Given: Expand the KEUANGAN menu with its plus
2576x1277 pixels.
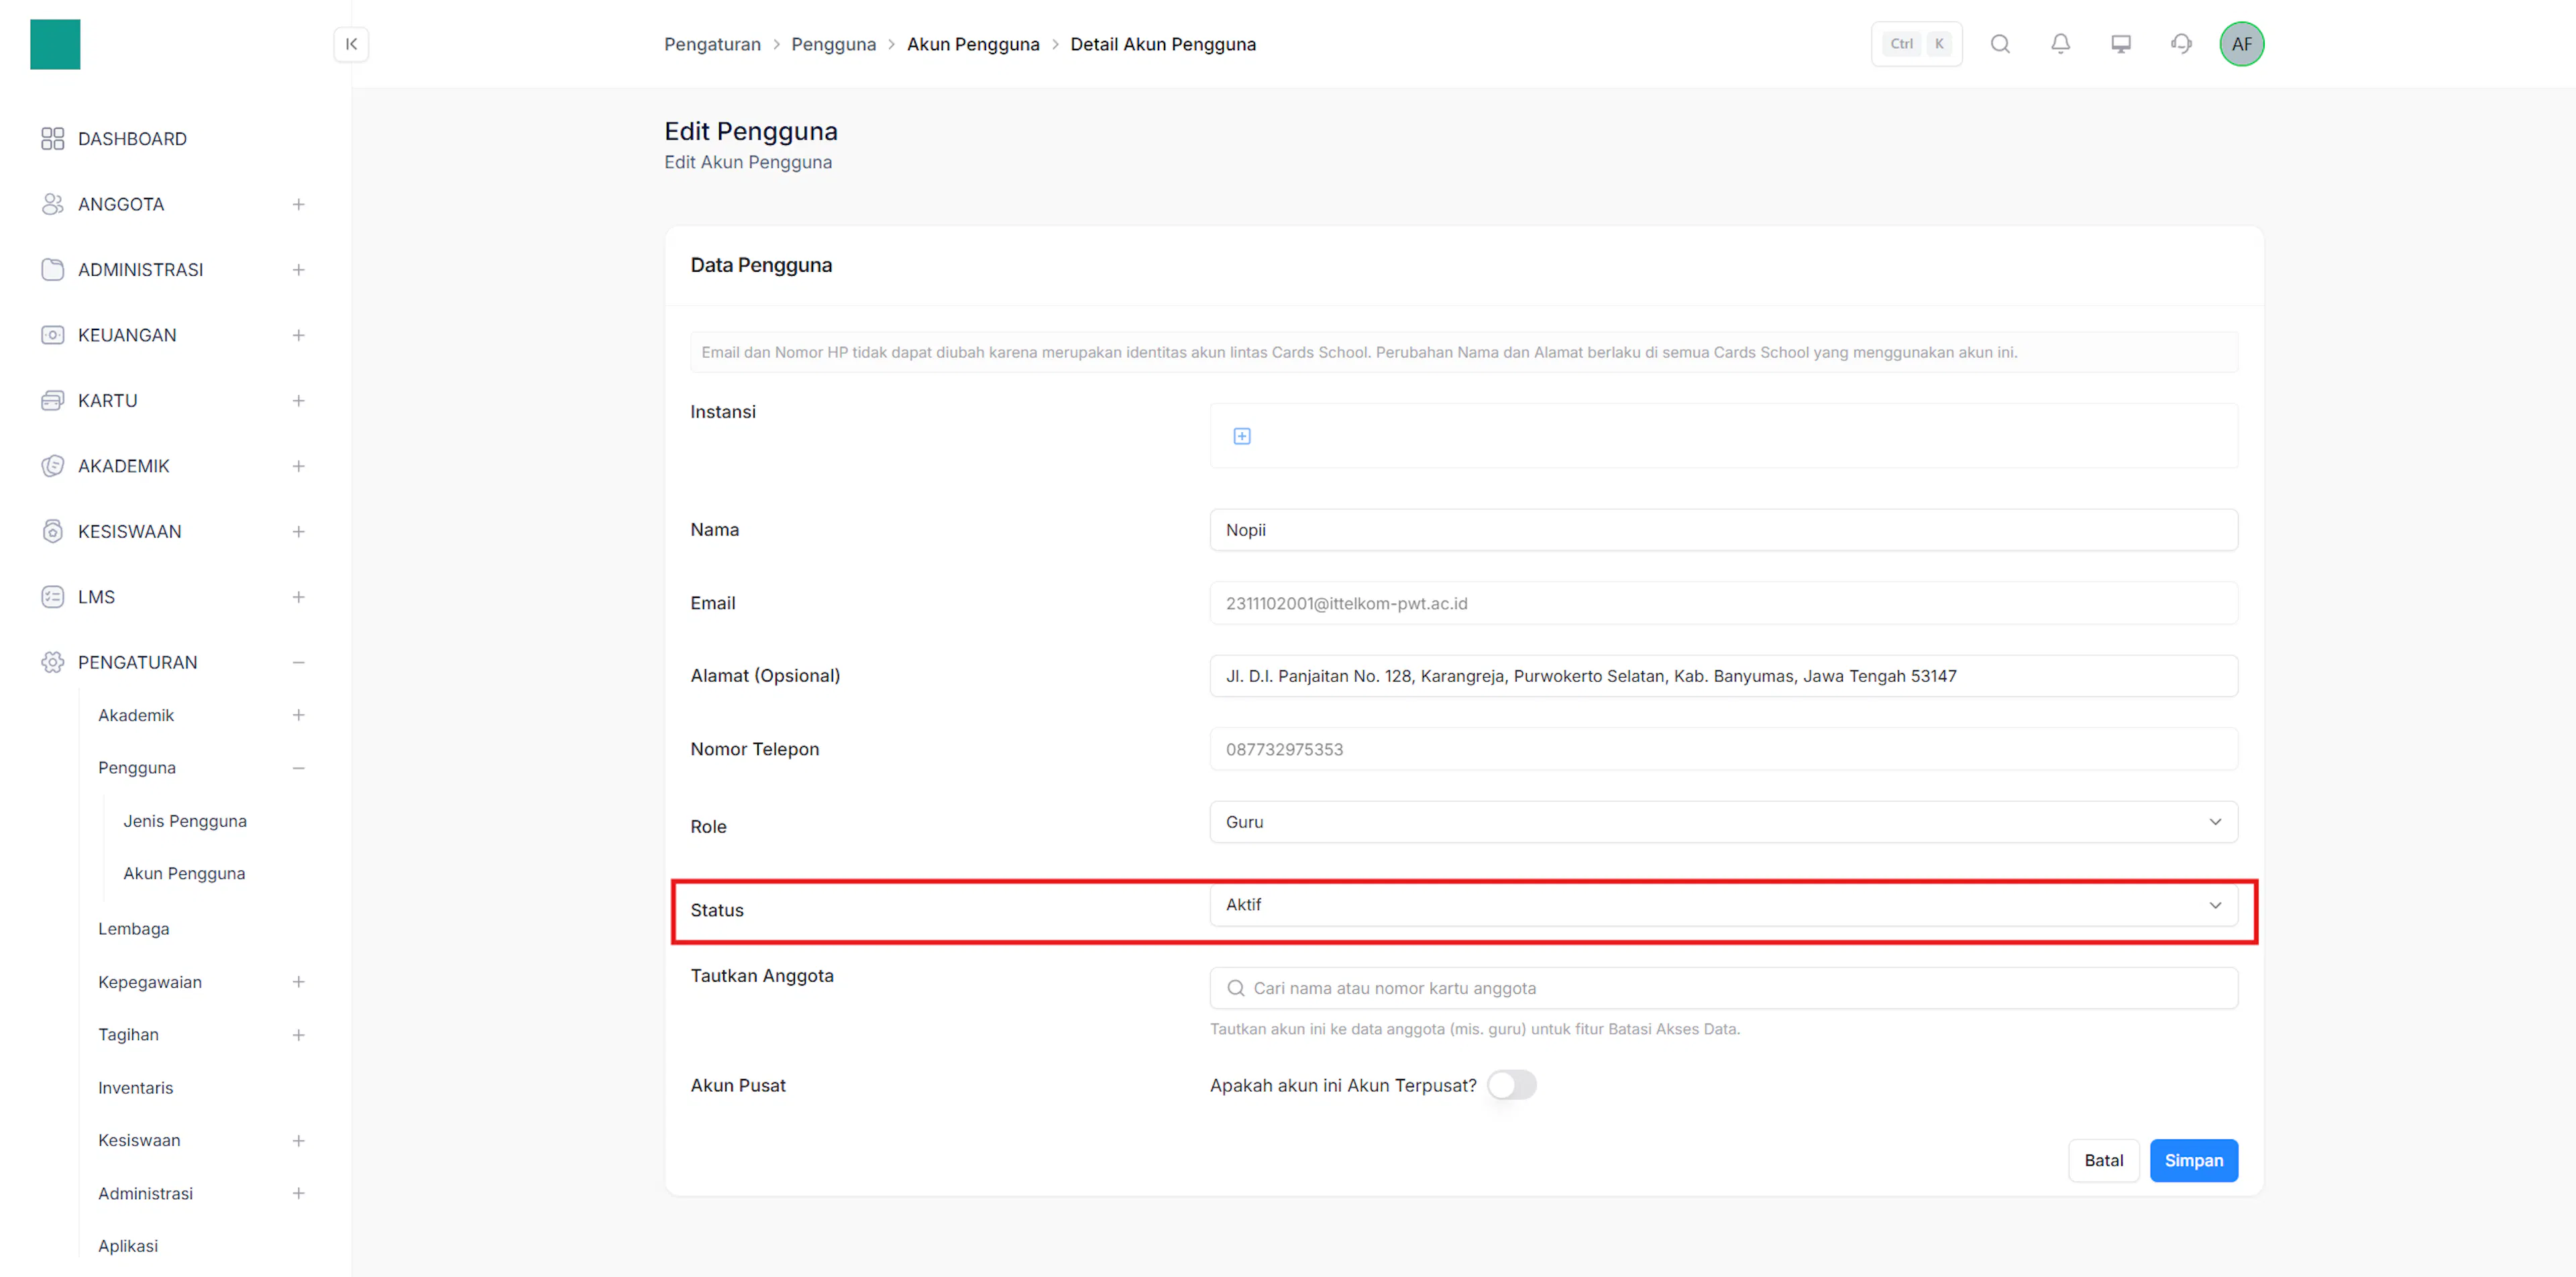Looking at the screenshot, I should tap(298, 335).
